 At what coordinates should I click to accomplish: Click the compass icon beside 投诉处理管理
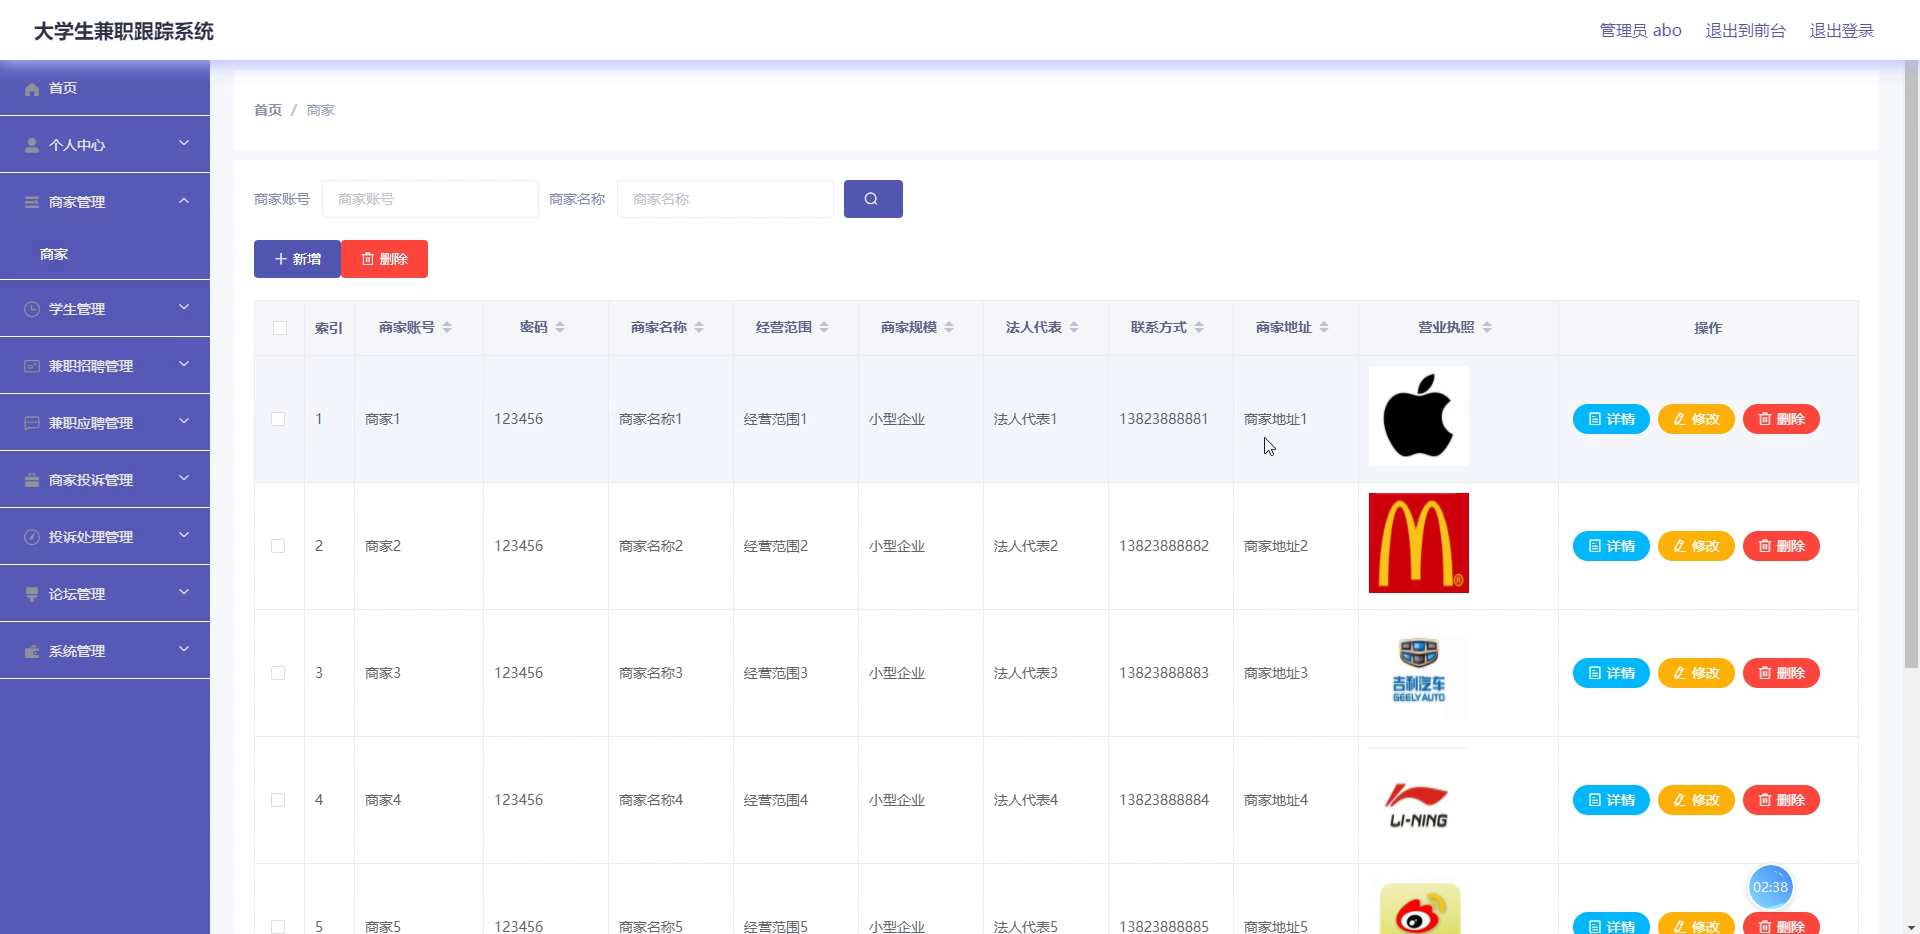pyautogui.click(x=32, y=538)
